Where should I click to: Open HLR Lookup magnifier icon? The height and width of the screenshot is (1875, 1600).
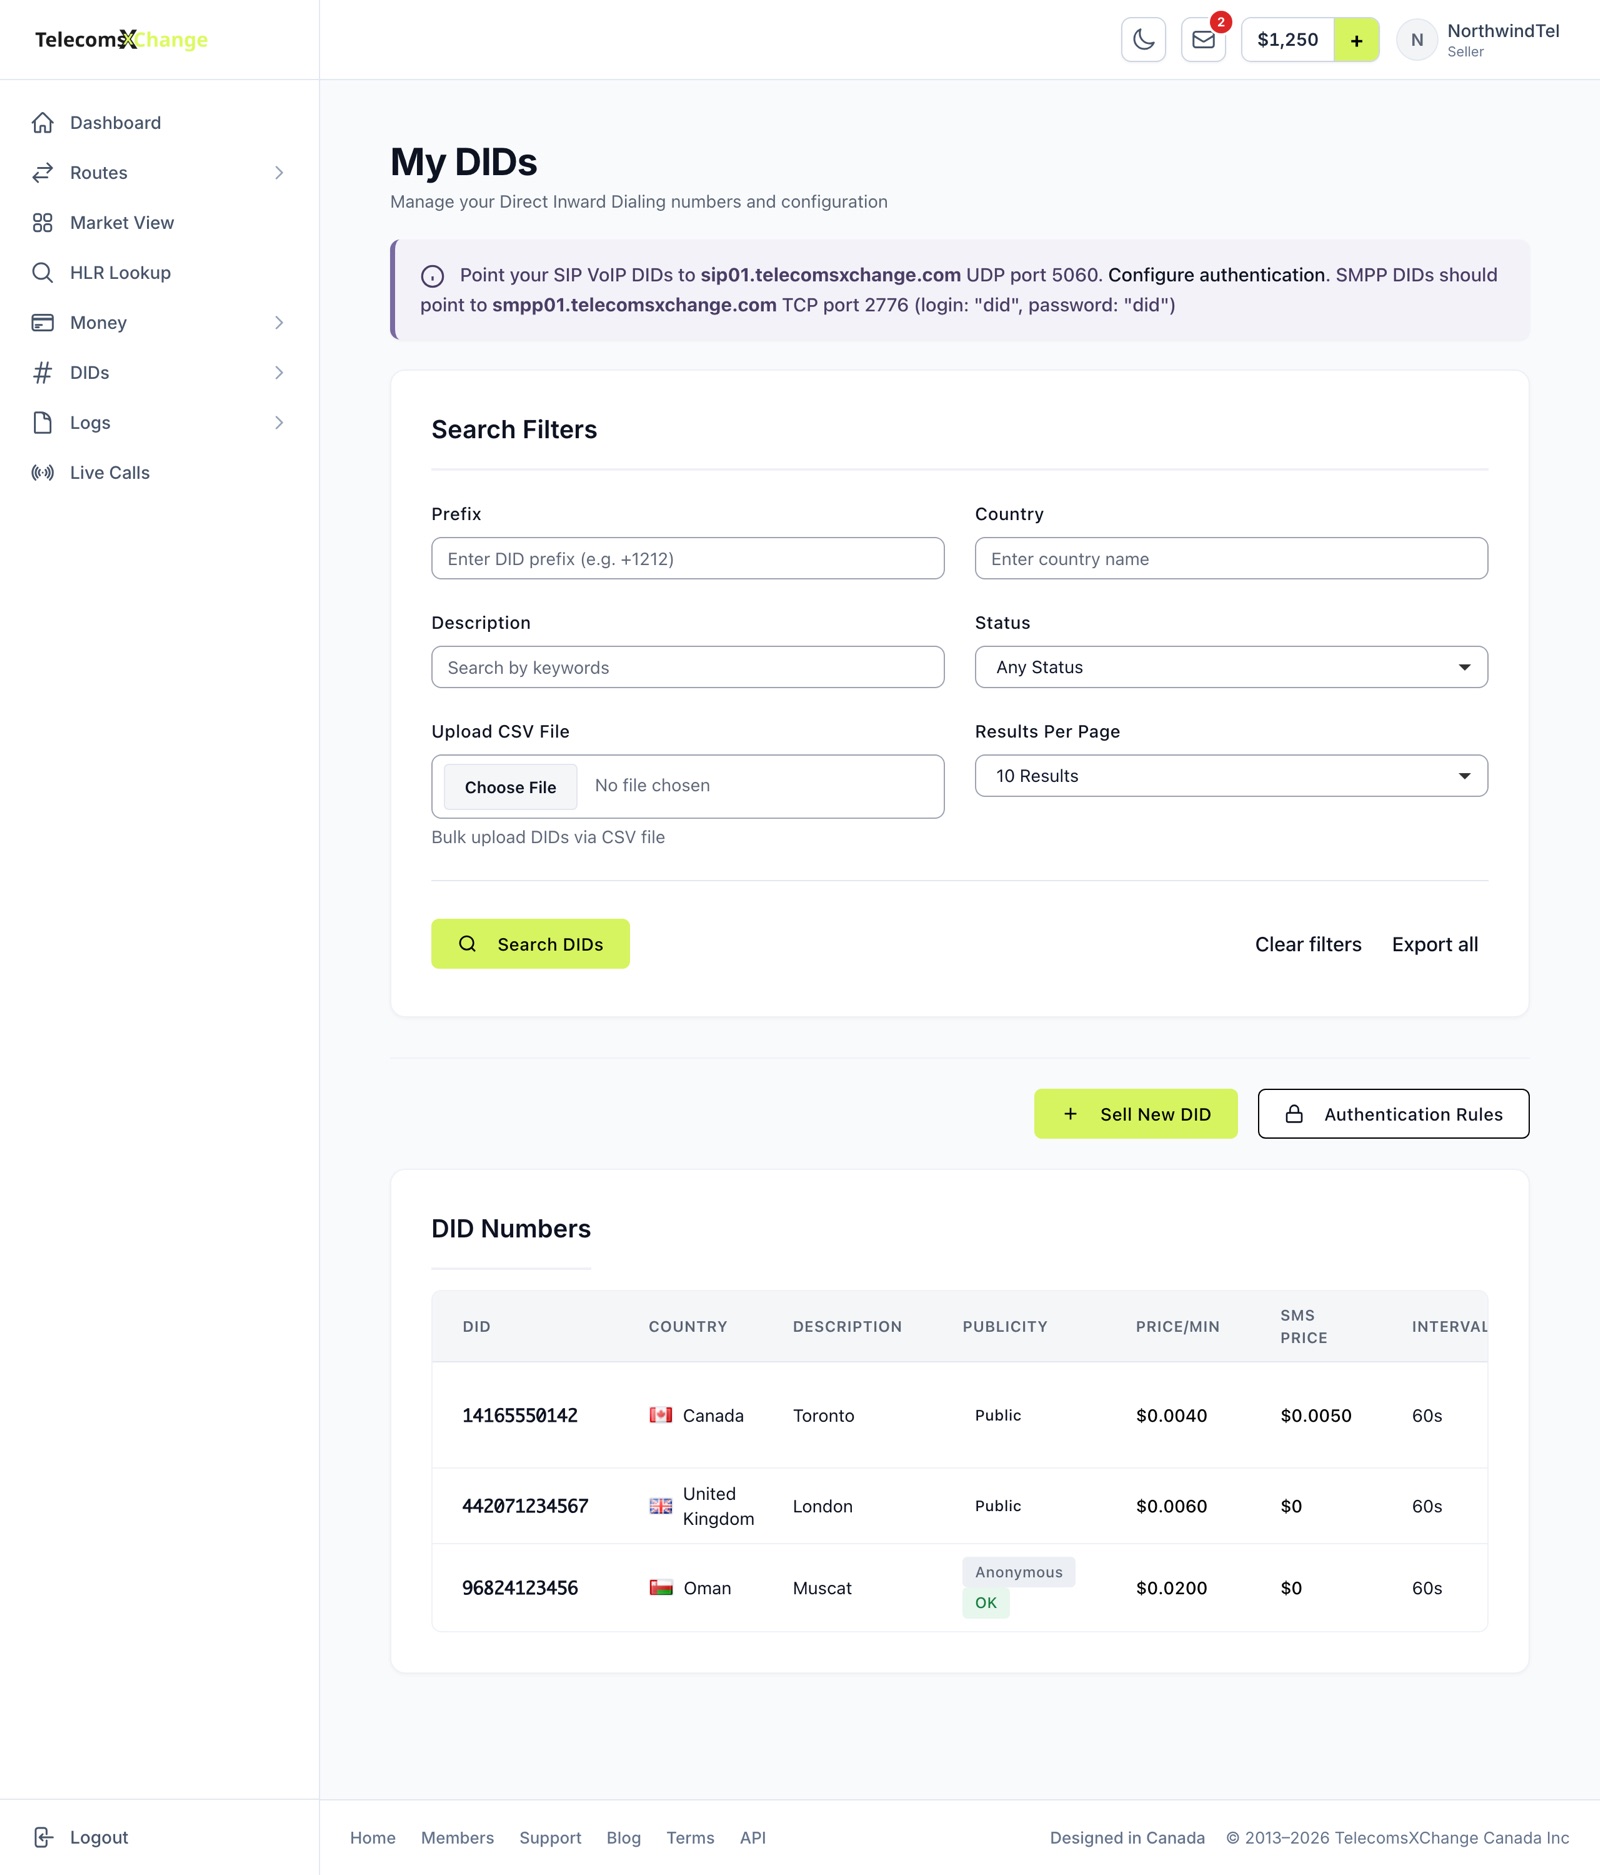point(42,273)
